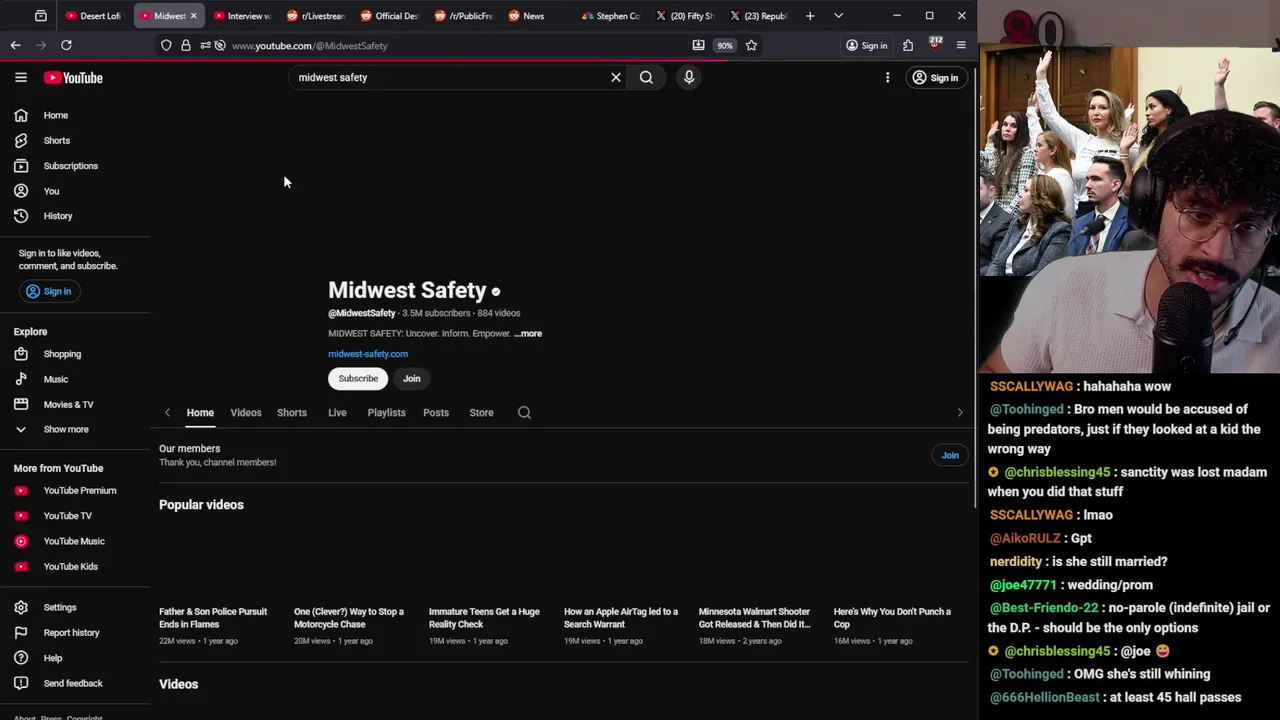Viewport: 1280px width, 720px height.
Task: Clear the search box with X
Action: tap(616, 77)
